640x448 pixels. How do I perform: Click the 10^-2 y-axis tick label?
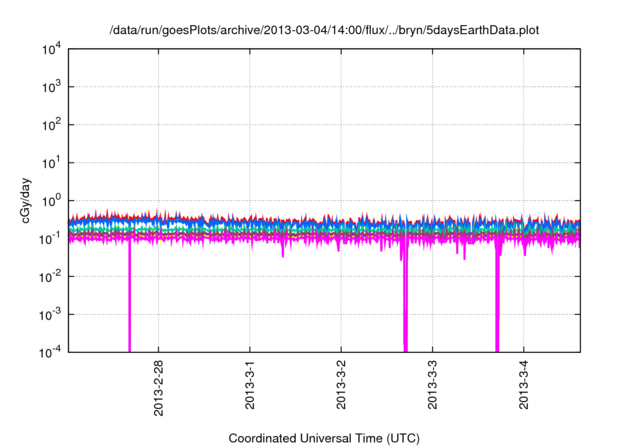tap(50, 277)
